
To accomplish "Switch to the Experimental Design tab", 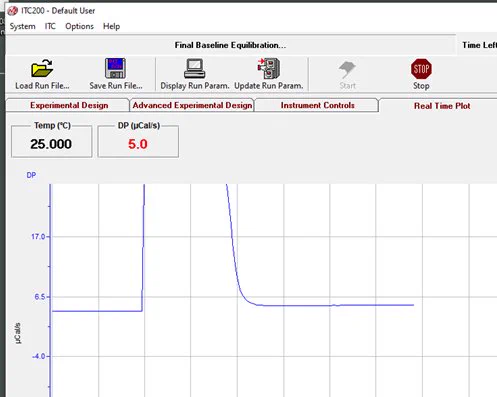I will coord(68,105).
